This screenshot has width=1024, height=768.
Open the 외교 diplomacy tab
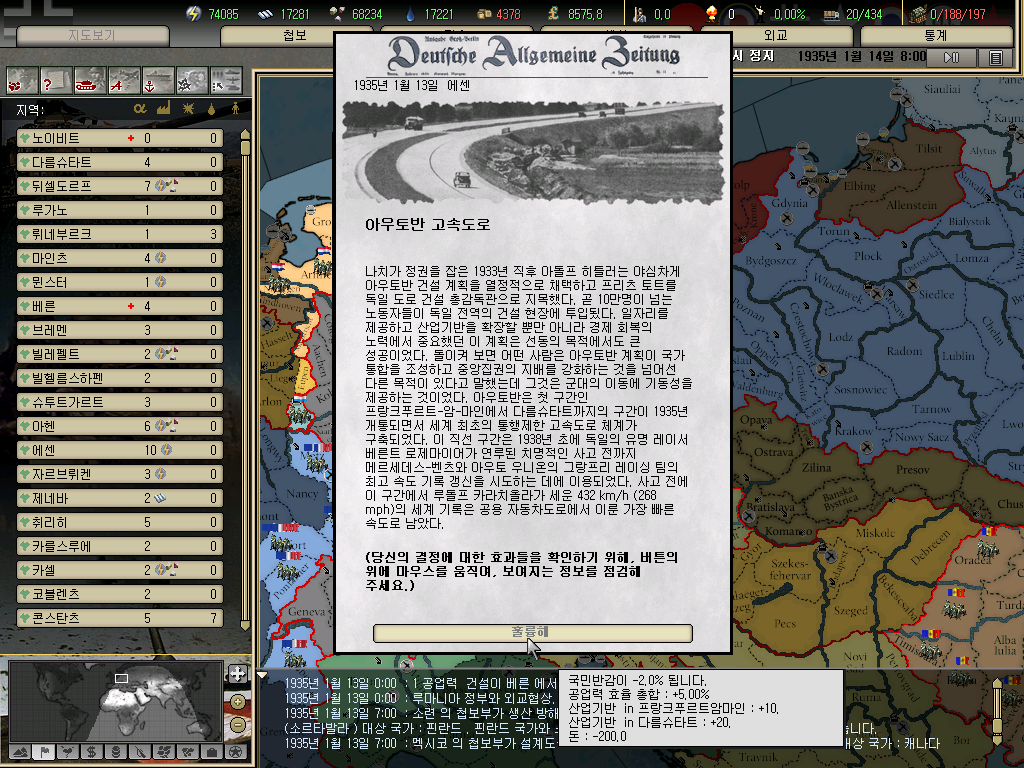pos(775,35)
